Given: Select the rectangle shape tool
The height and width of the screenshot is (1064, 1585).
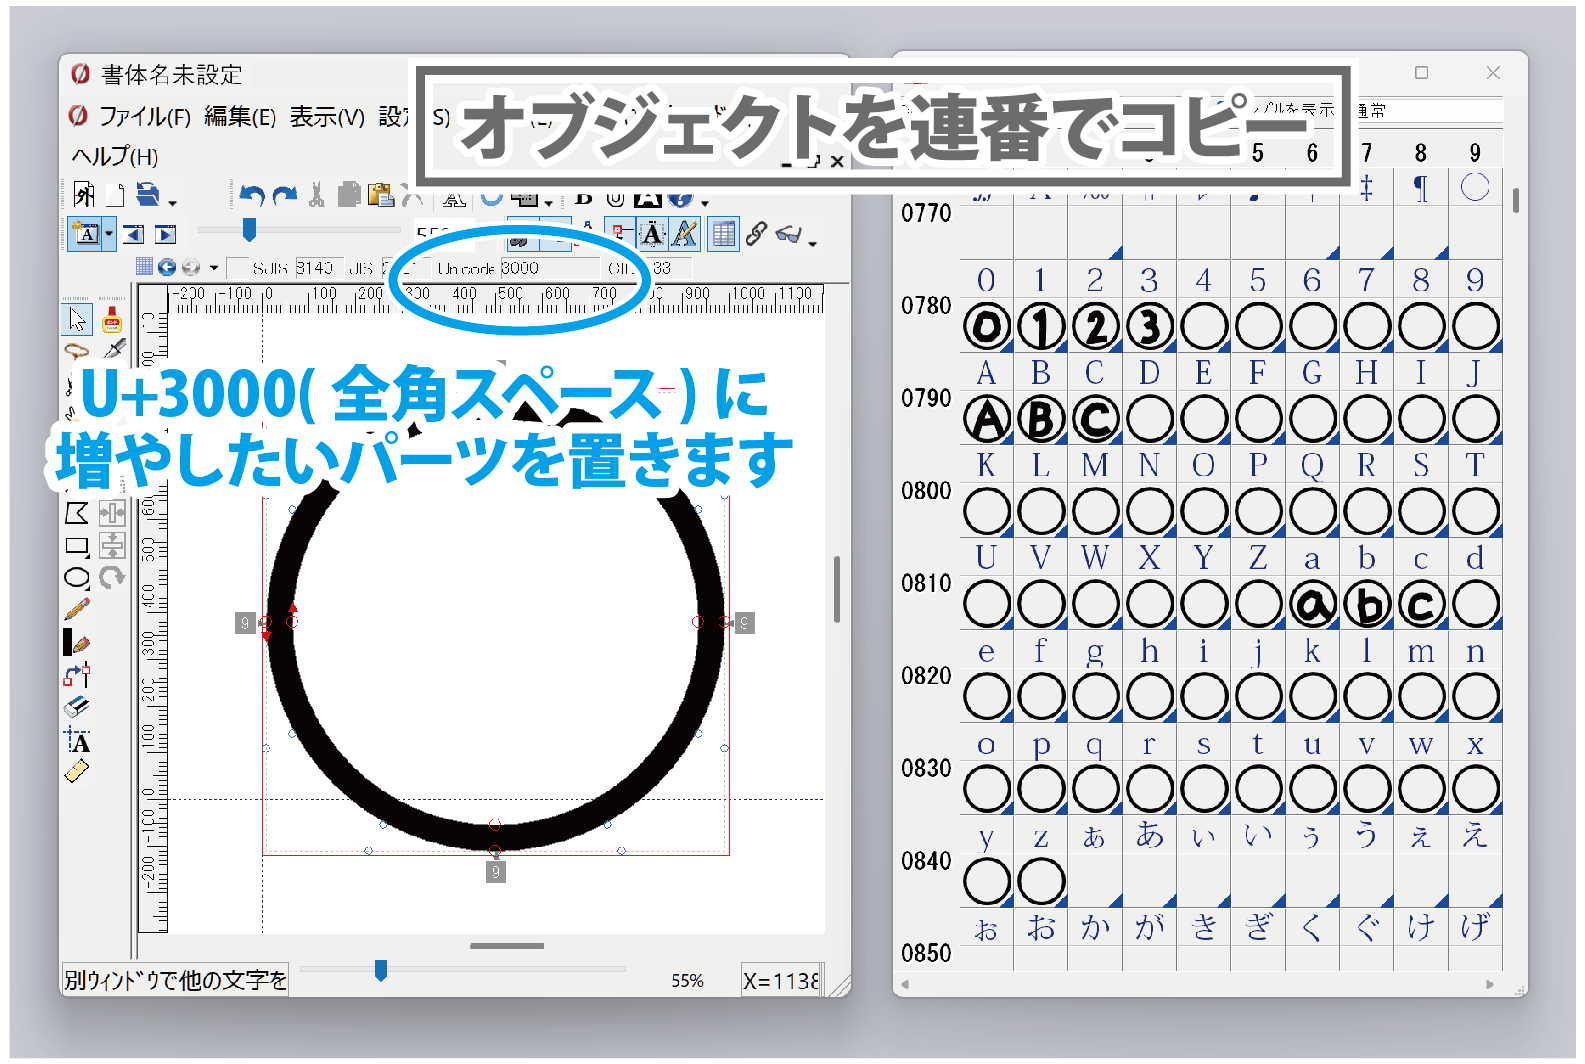Looking at the screenshot, I should [x=77, y=546].
